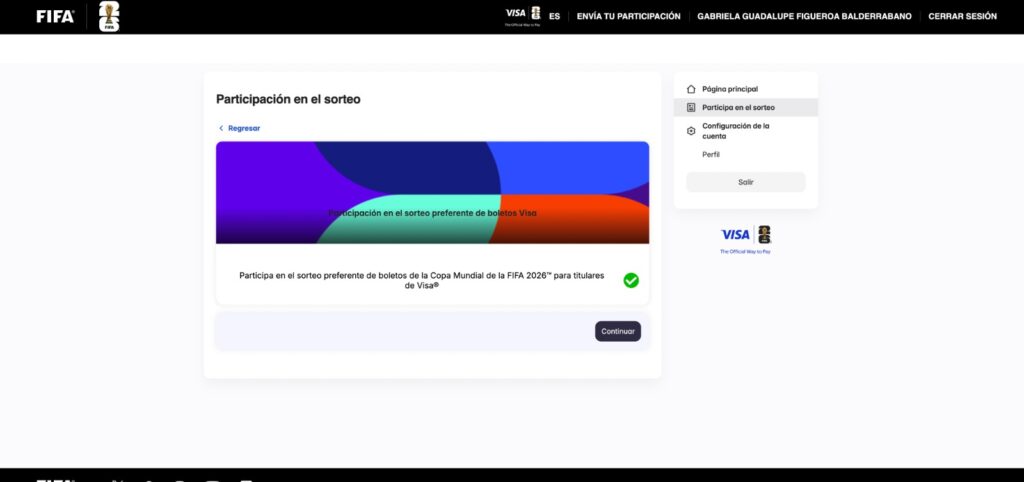Click the colorful Visa draw banner image
The width and height of the screenshot is (1024, 482).
432,193
